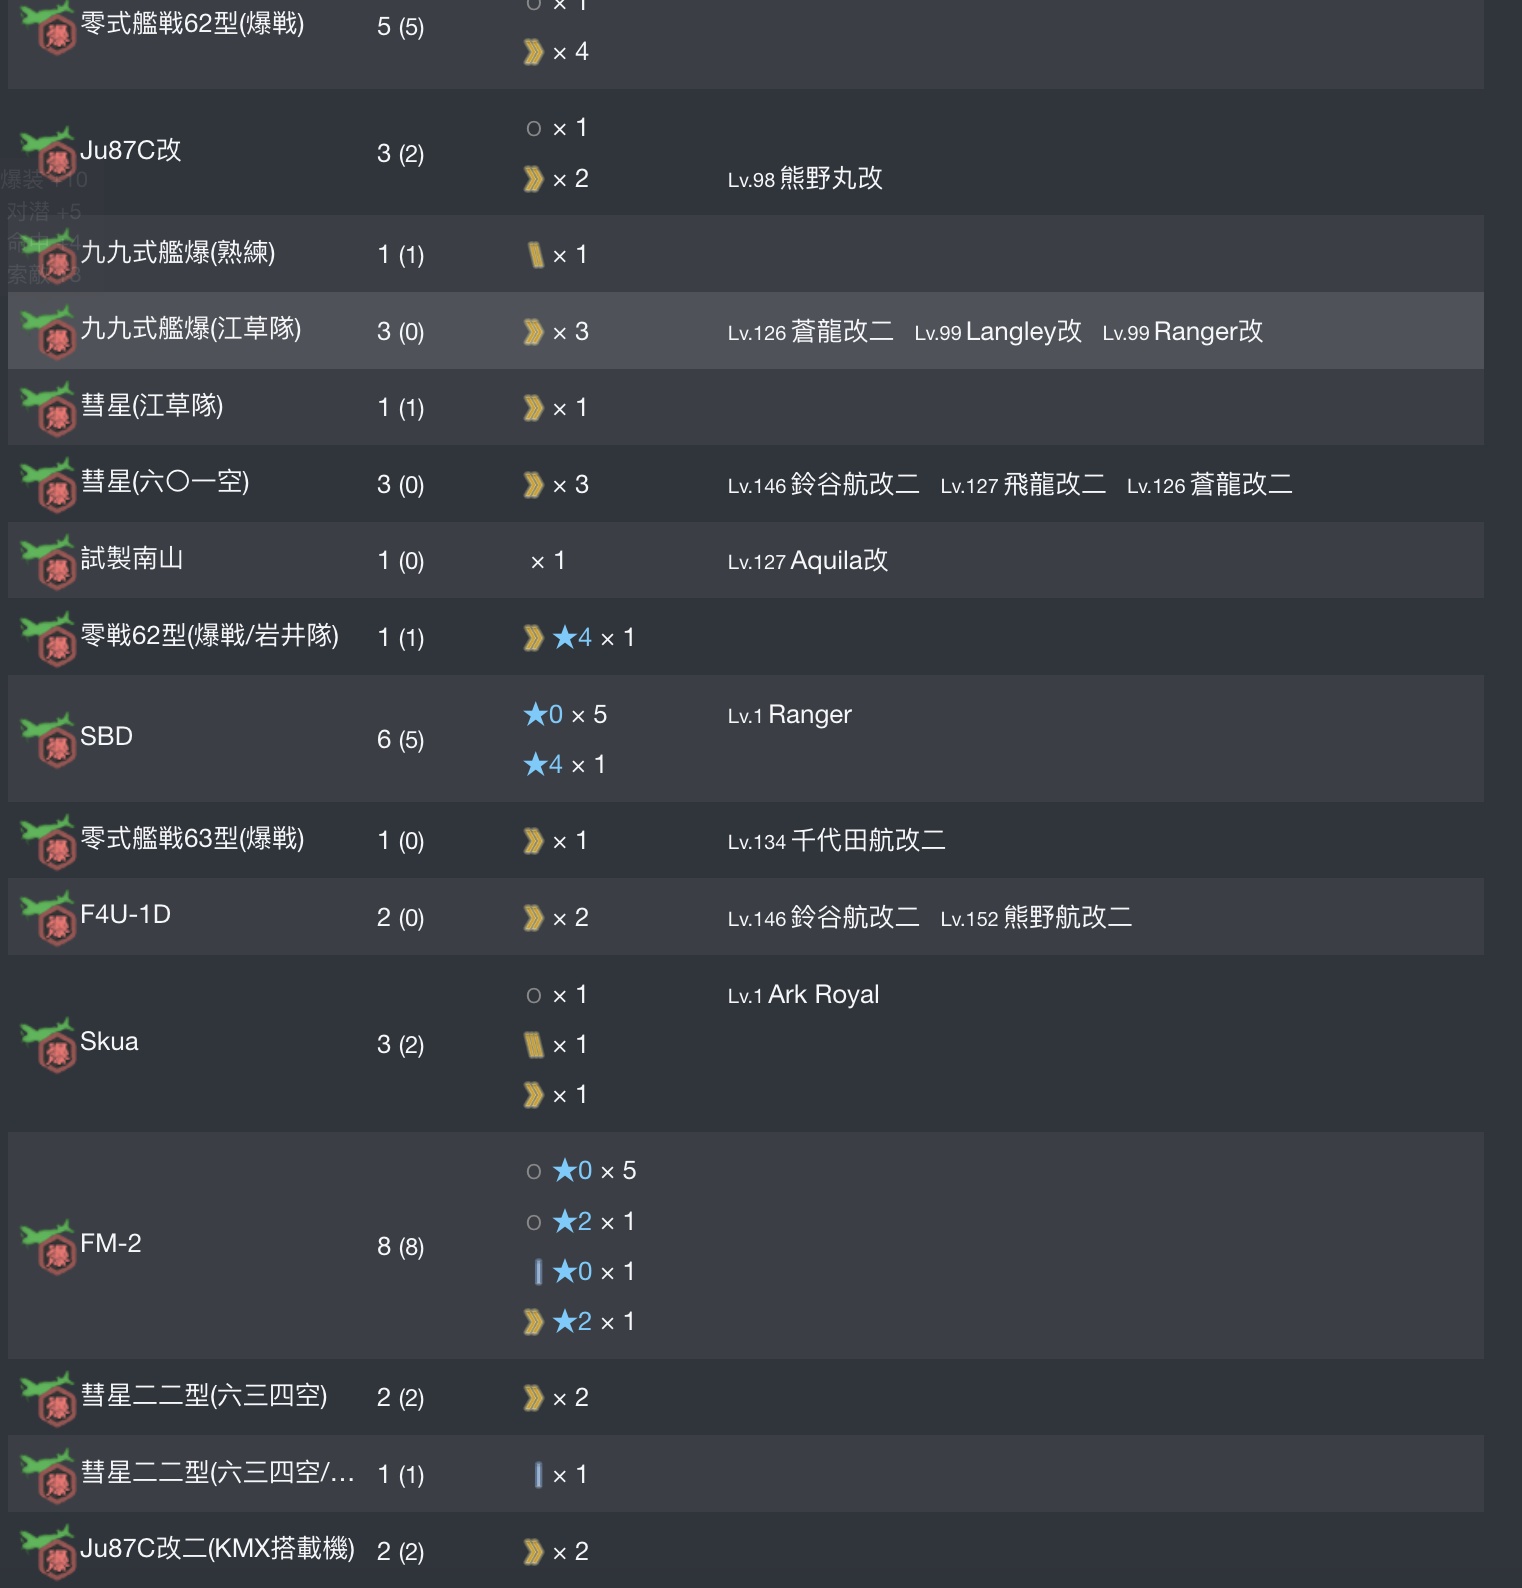Click the dive bomber icon beside F4U-1D

pyautogui.click(x=48, y=918)
